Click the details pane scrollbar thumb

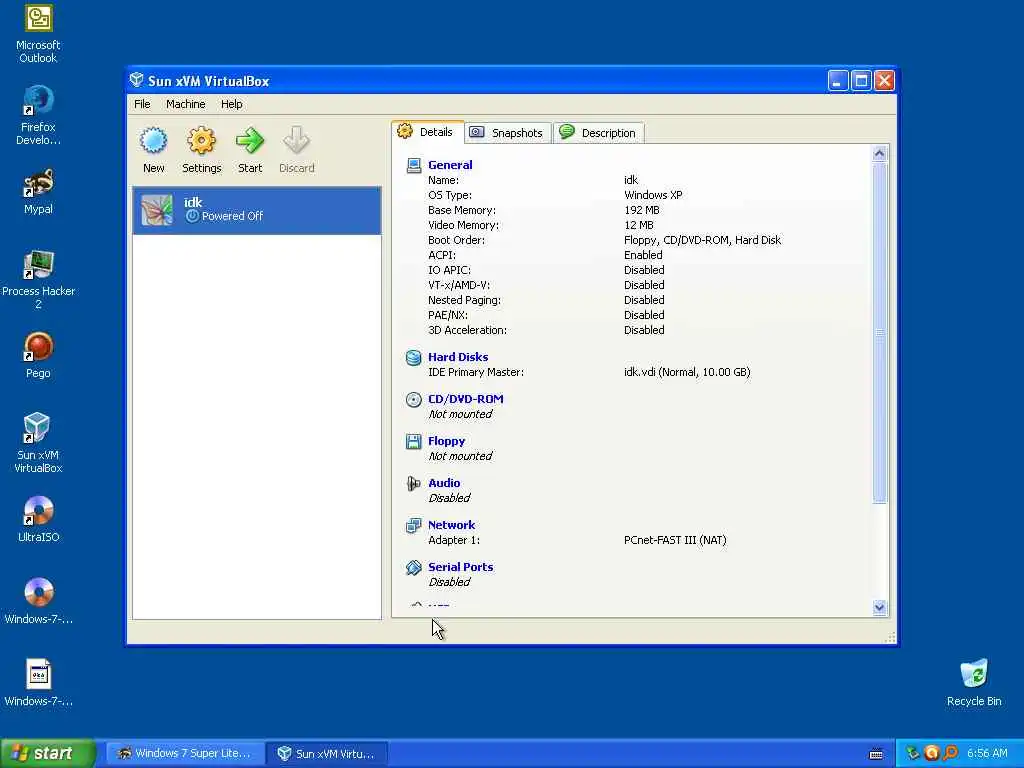pyautogui.click(x=879, y=332)
